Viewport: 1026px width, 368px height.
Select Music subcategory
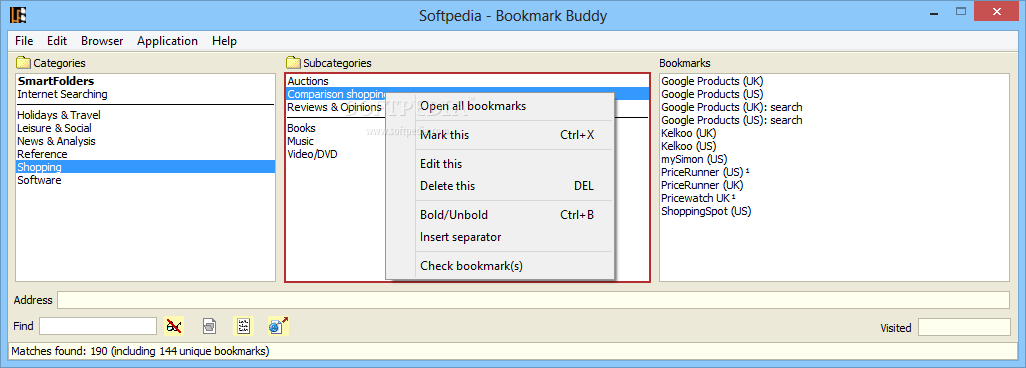pyautogui.click(x=300, y=141)
